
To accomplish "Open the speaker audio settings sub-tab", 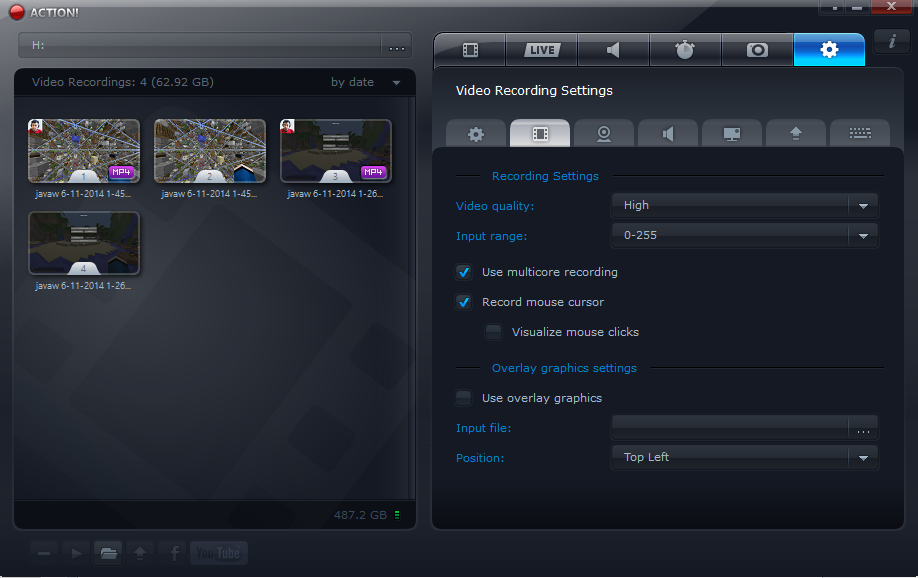I will coord(668,134).
